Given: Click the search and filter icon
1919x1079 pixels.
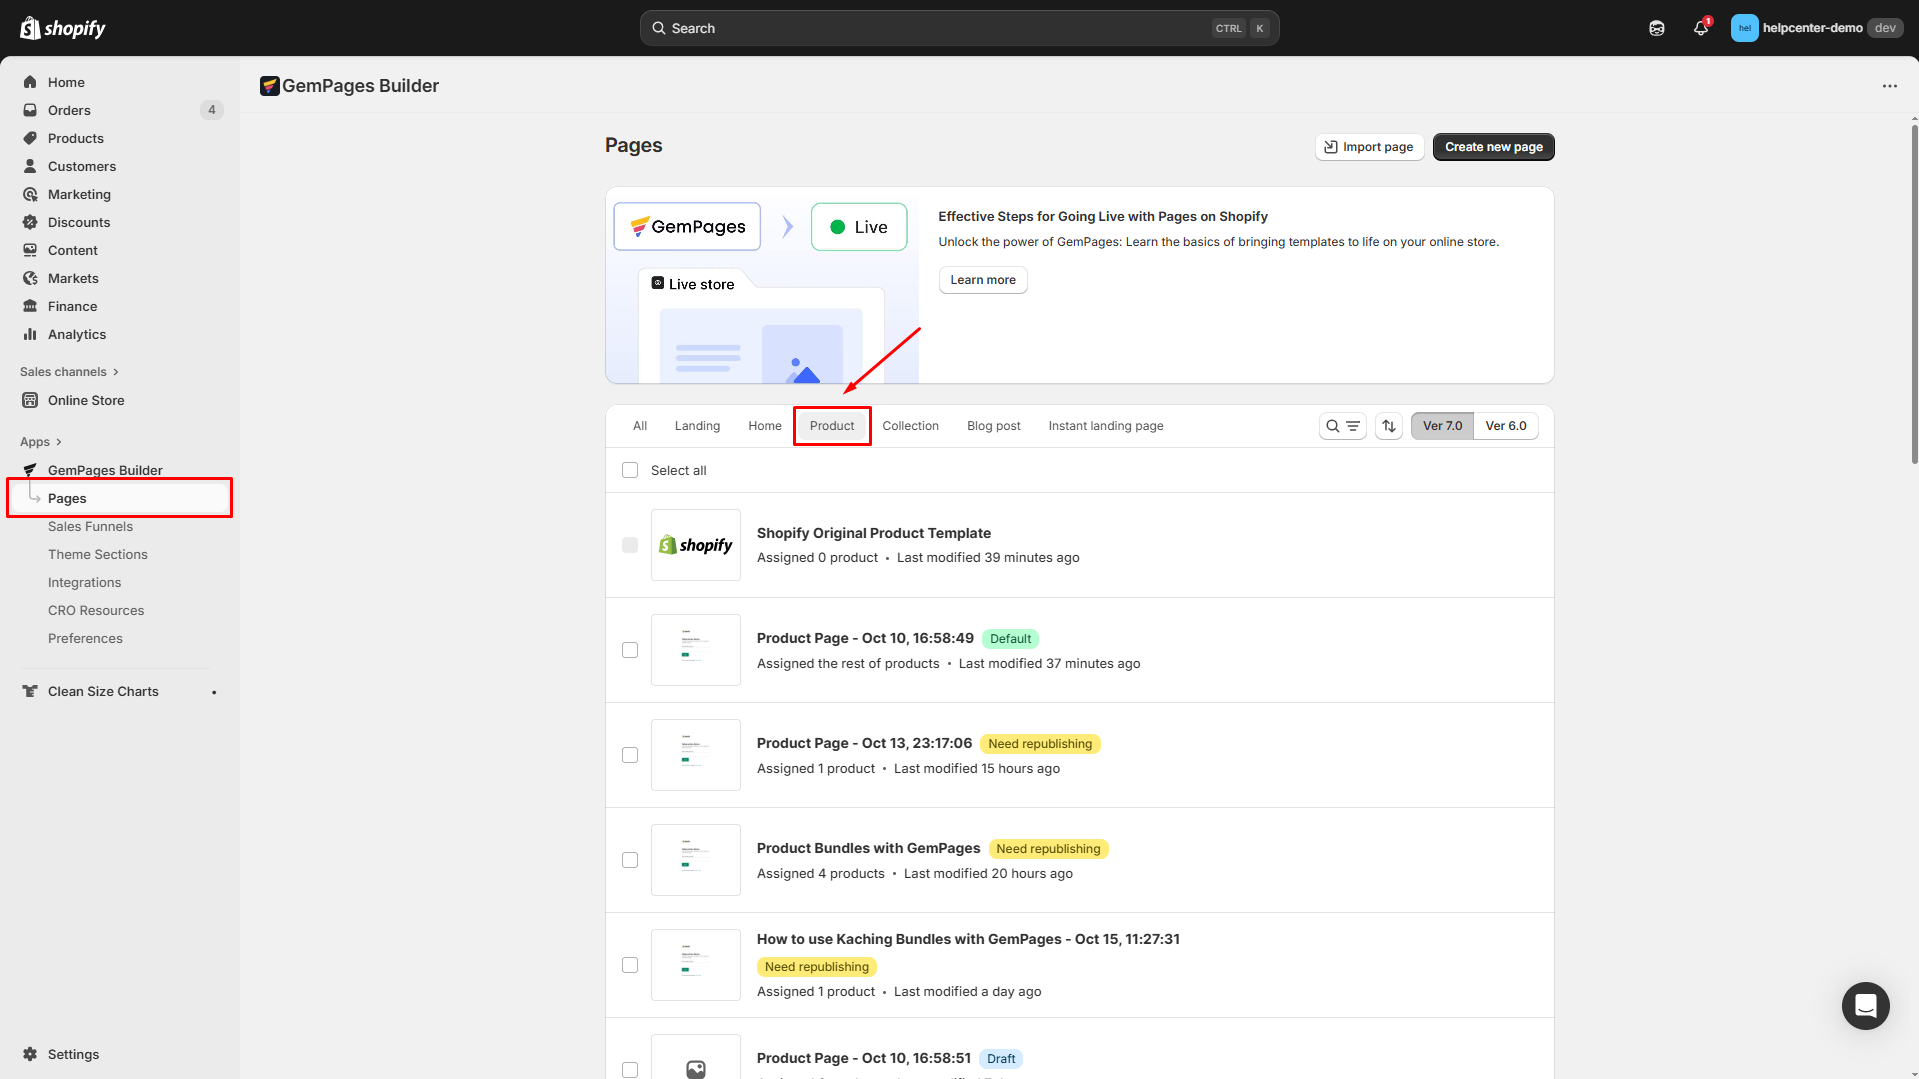Looking at the screenshot, I should pyautogui.click(x=1342, y=426).
